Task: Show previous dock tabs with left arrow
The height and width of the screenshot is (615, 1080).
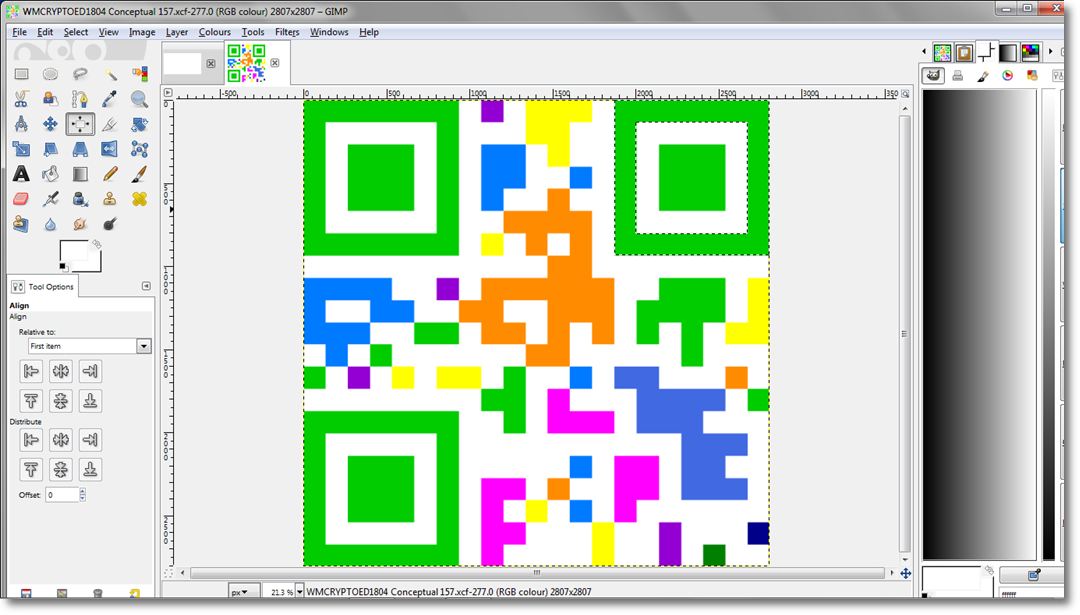Action: click(924, 51)
